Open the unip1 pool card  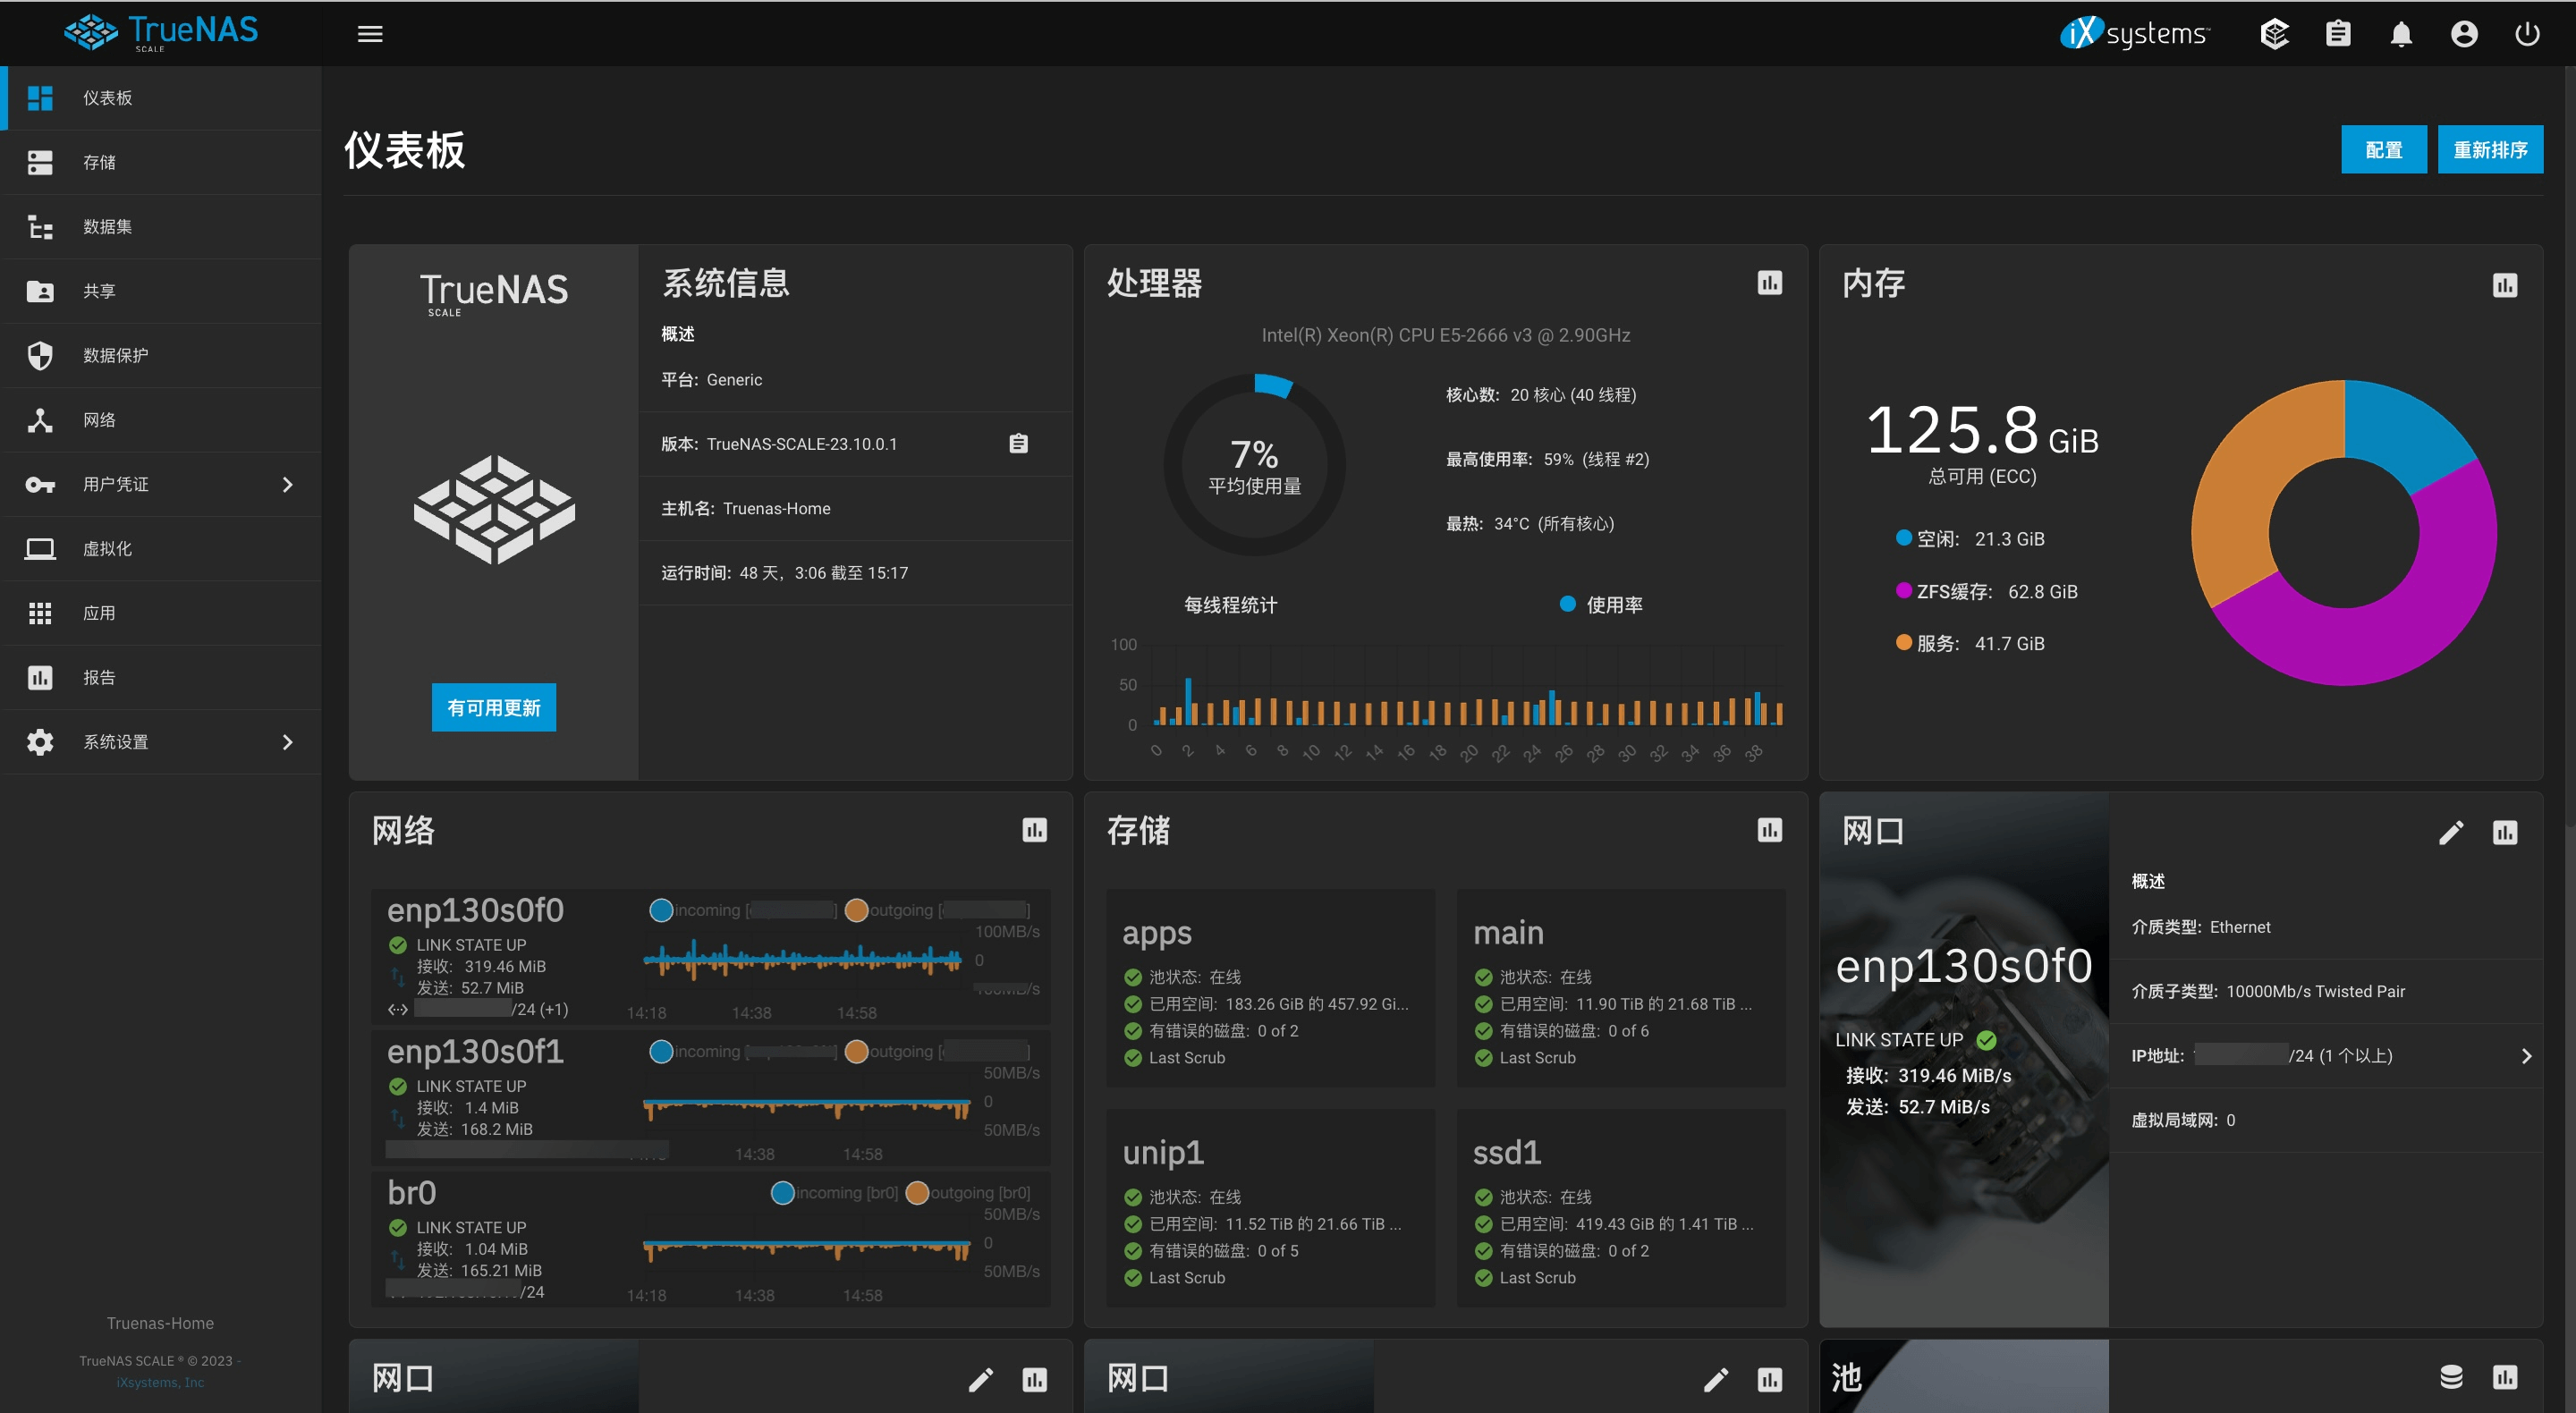1270,1208
